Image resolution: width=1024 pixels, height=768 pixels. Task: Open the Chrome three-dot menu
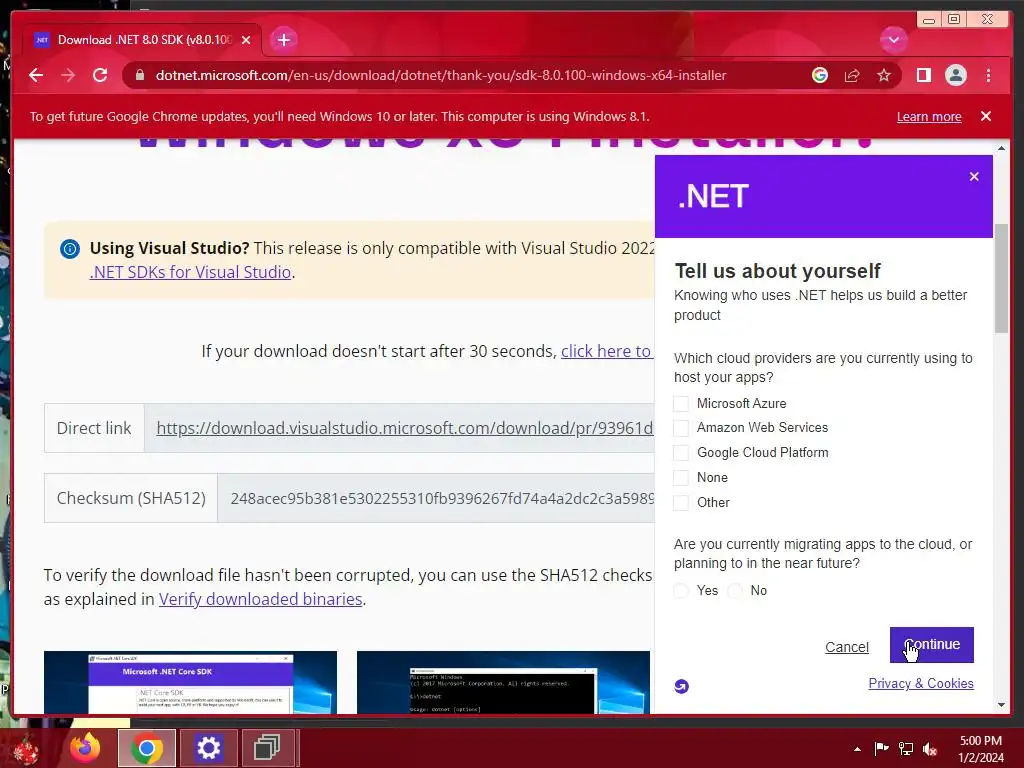(988, 75)
